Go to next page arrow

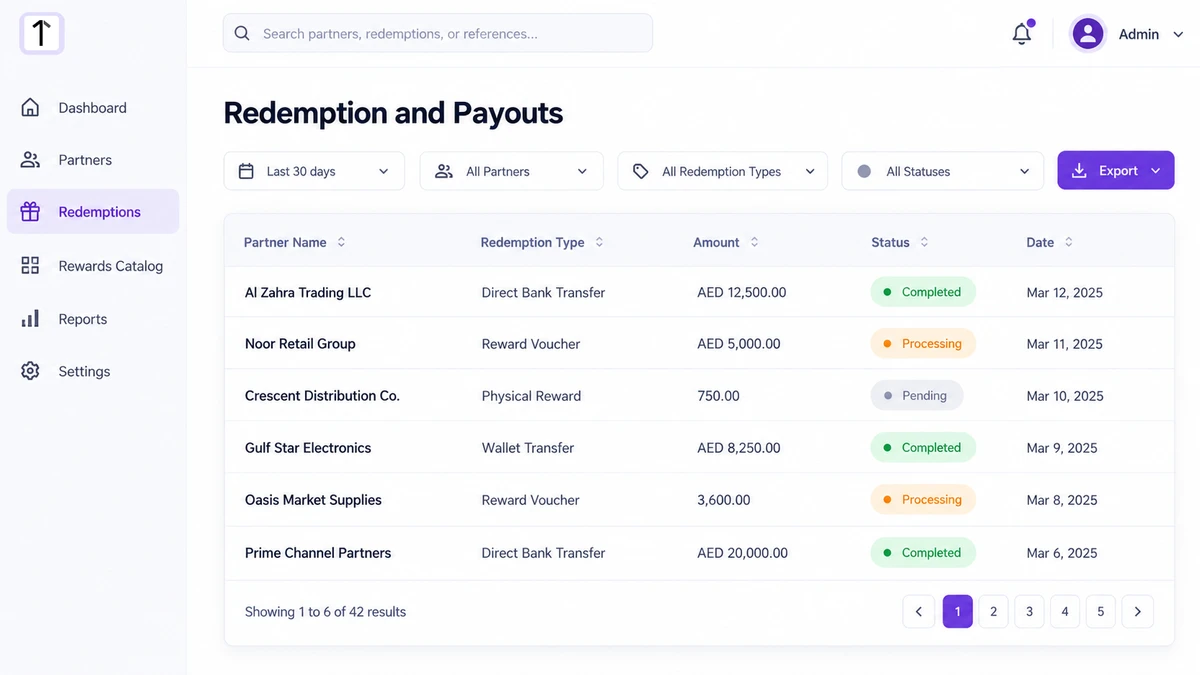1137,612
